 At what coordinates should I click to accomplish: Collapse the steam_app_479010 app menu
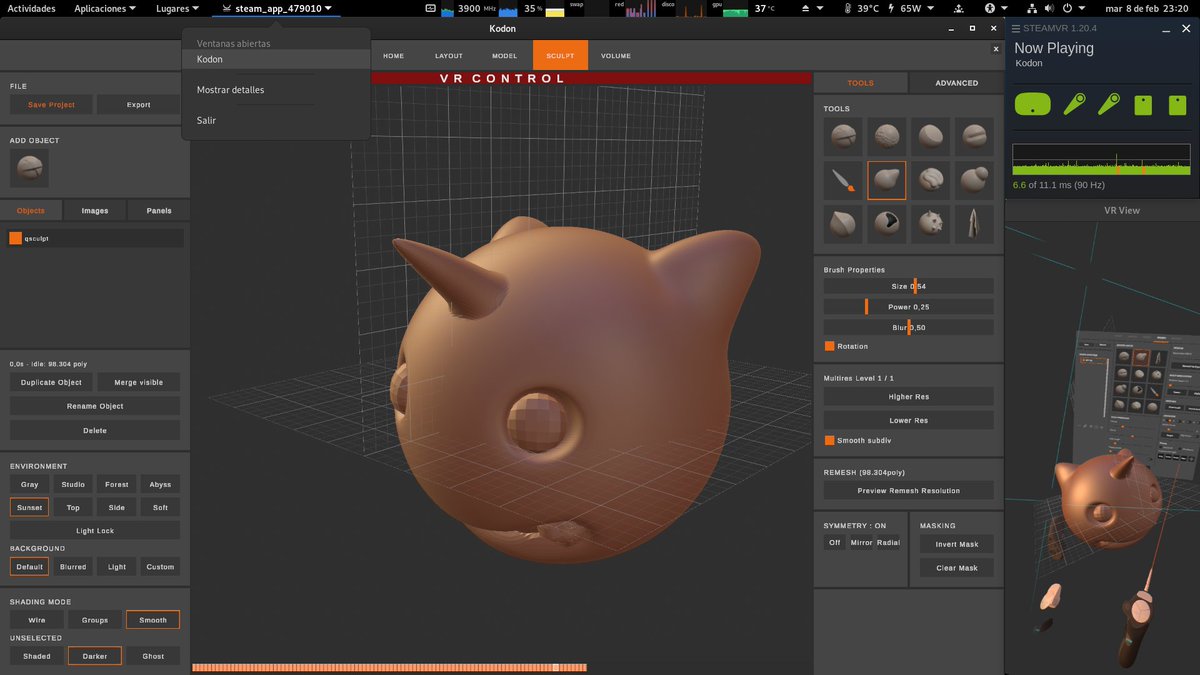[x=277, y=8]
